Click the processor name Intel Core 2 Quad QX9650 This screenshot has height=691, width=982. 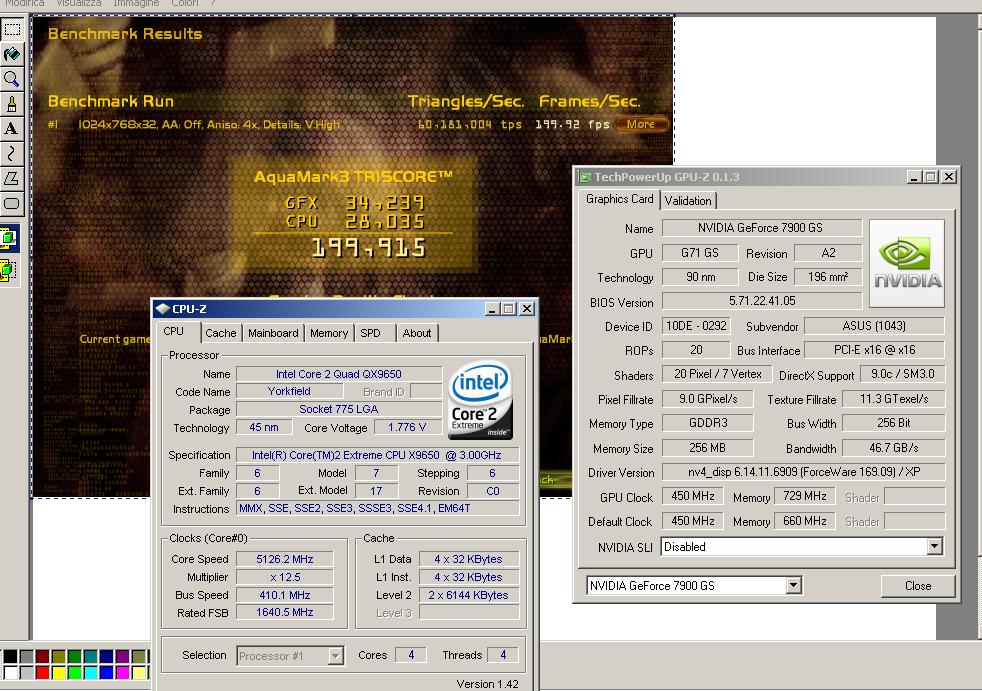click(339, 374)
